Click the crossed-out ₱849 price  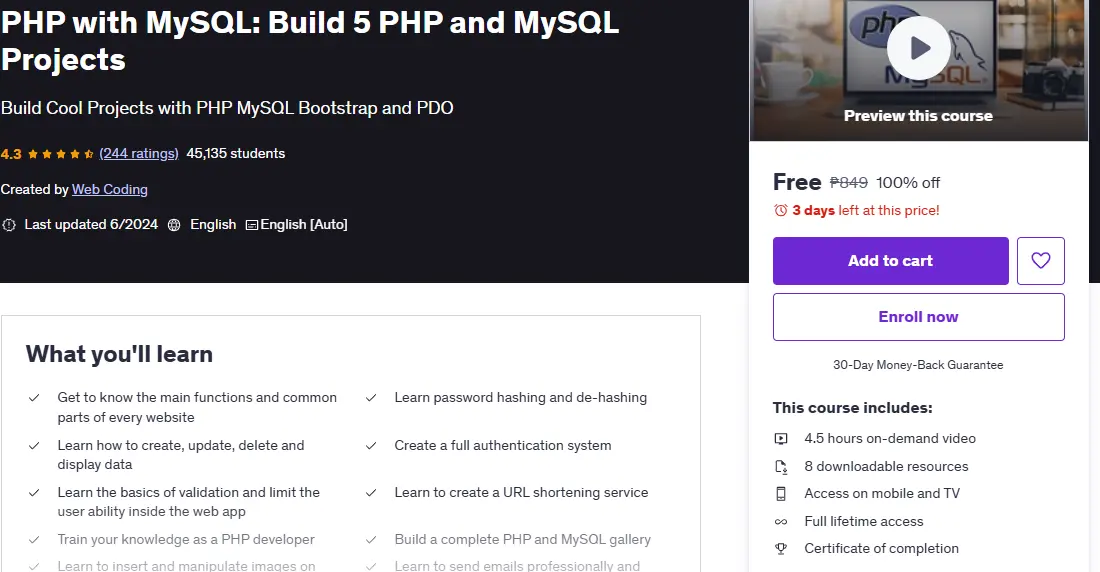[x=849, y=183]
